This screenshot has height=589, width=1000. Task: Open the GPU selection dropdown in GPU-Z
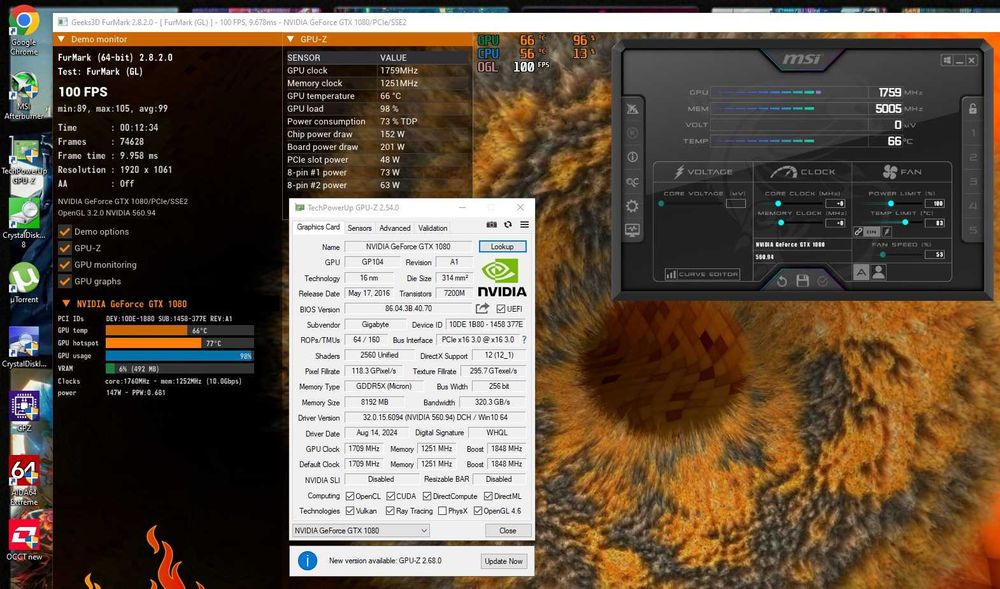360,530
